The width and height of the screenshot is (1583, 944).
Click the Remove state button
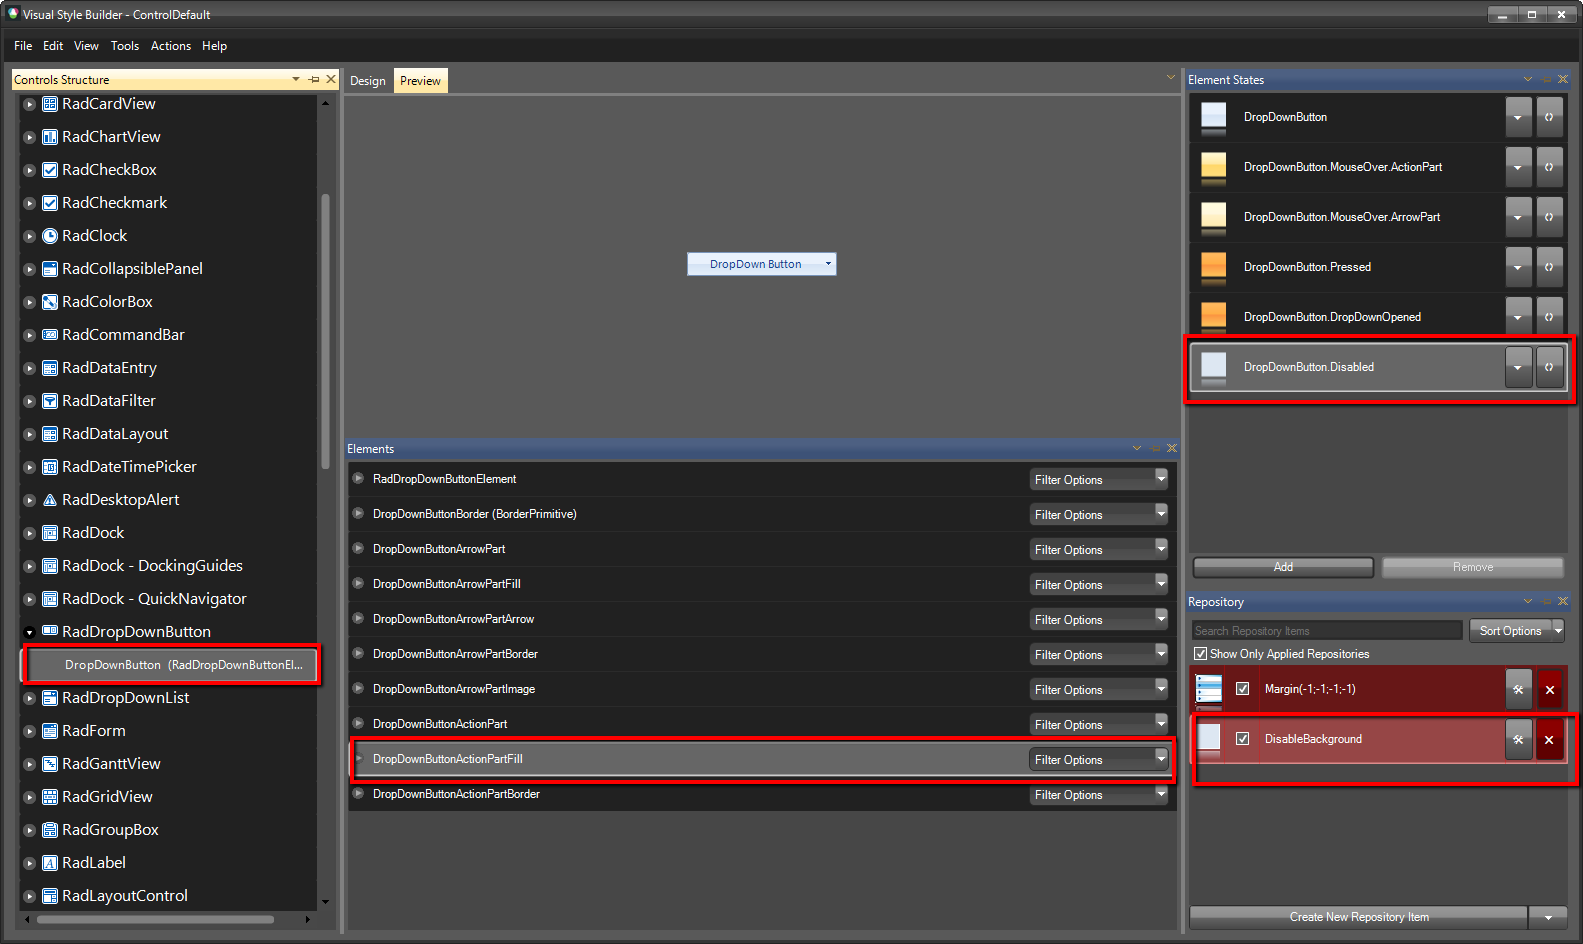(1472, 567)
